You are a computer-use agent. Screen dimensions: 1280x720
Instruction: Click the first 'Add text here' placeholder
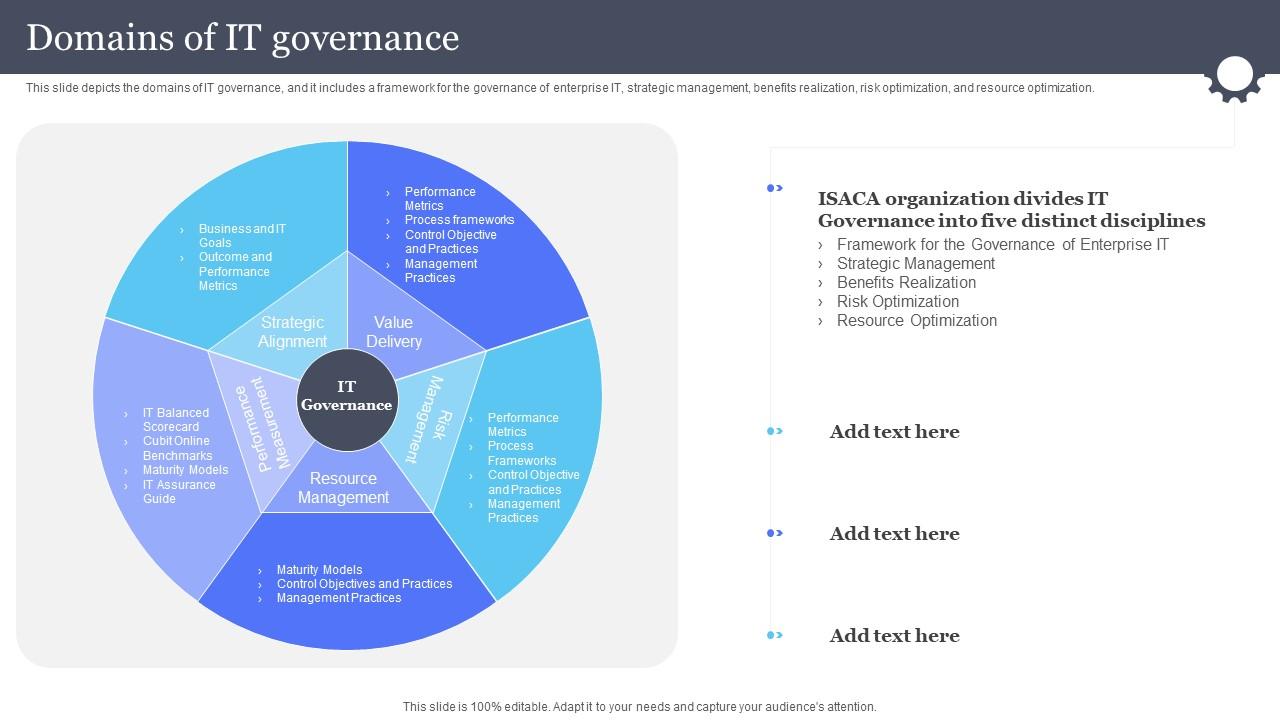pyautogui.click(x=894, y=432)
